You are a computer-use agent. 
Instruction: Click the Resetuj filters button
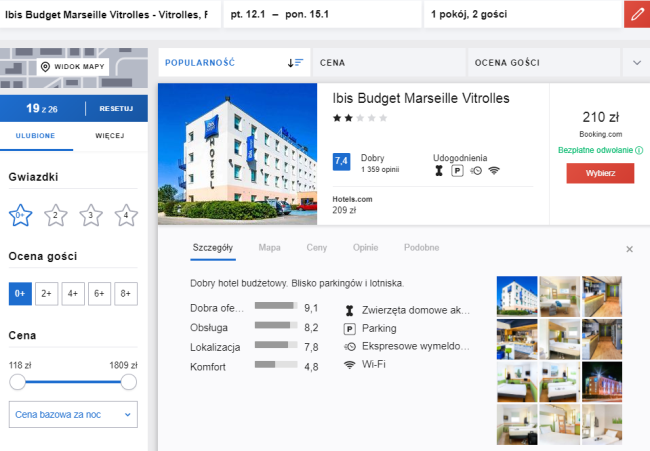[x=116, y=109]
